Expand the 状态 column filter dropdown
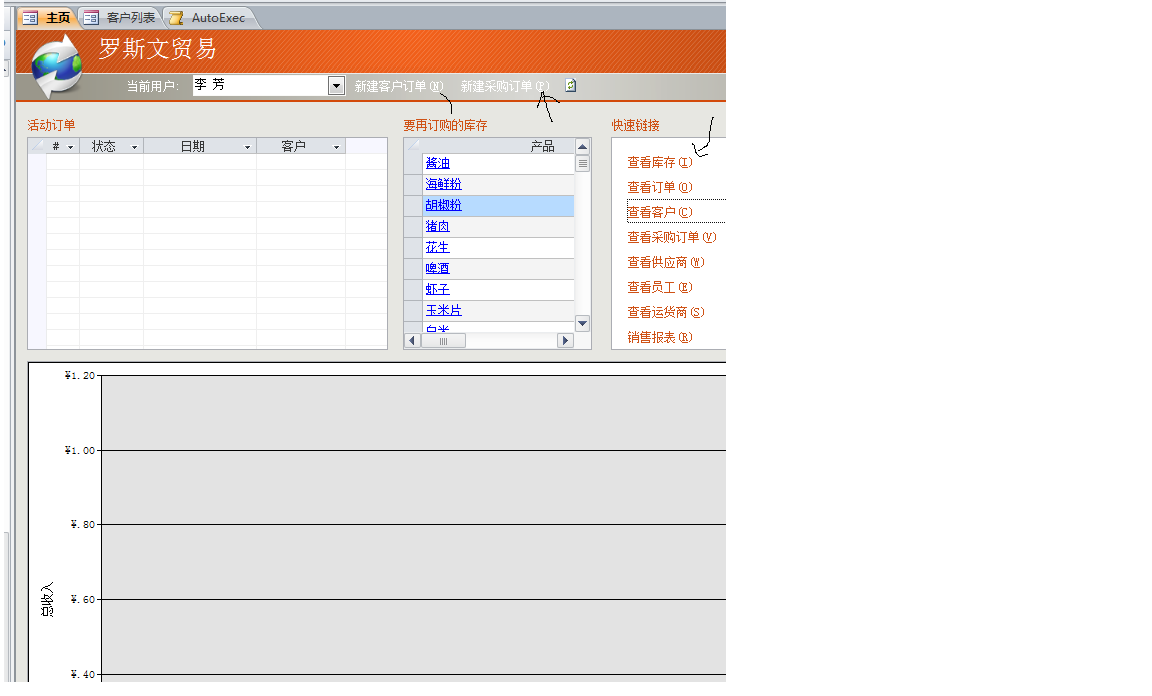1152x696 pixels. pyautogui.click(x=134, y=147)
